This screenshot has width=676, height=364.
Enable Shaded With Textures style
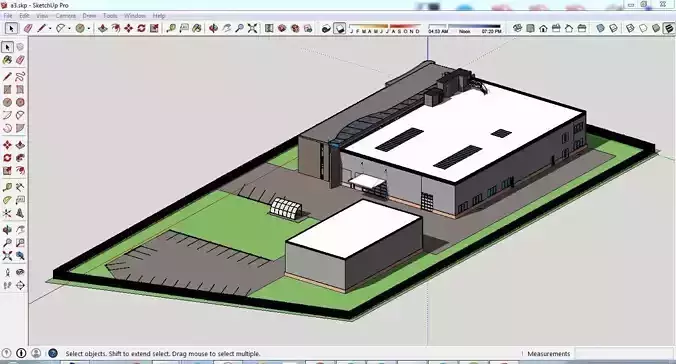(x=669, y=28)
